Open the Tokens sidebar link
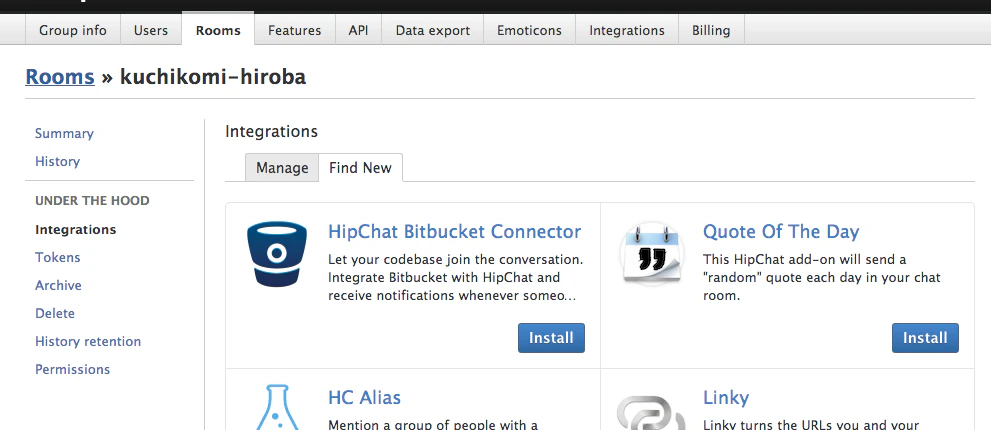The height and width of the screenshot is (430, 991). point(58,257)
